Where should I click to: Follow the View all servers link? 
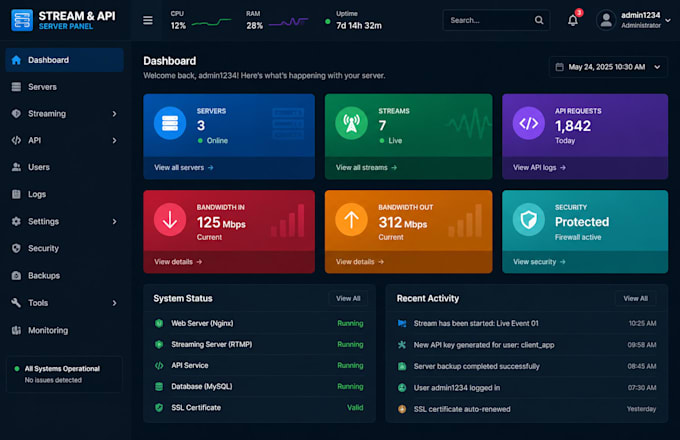(183, 167)
